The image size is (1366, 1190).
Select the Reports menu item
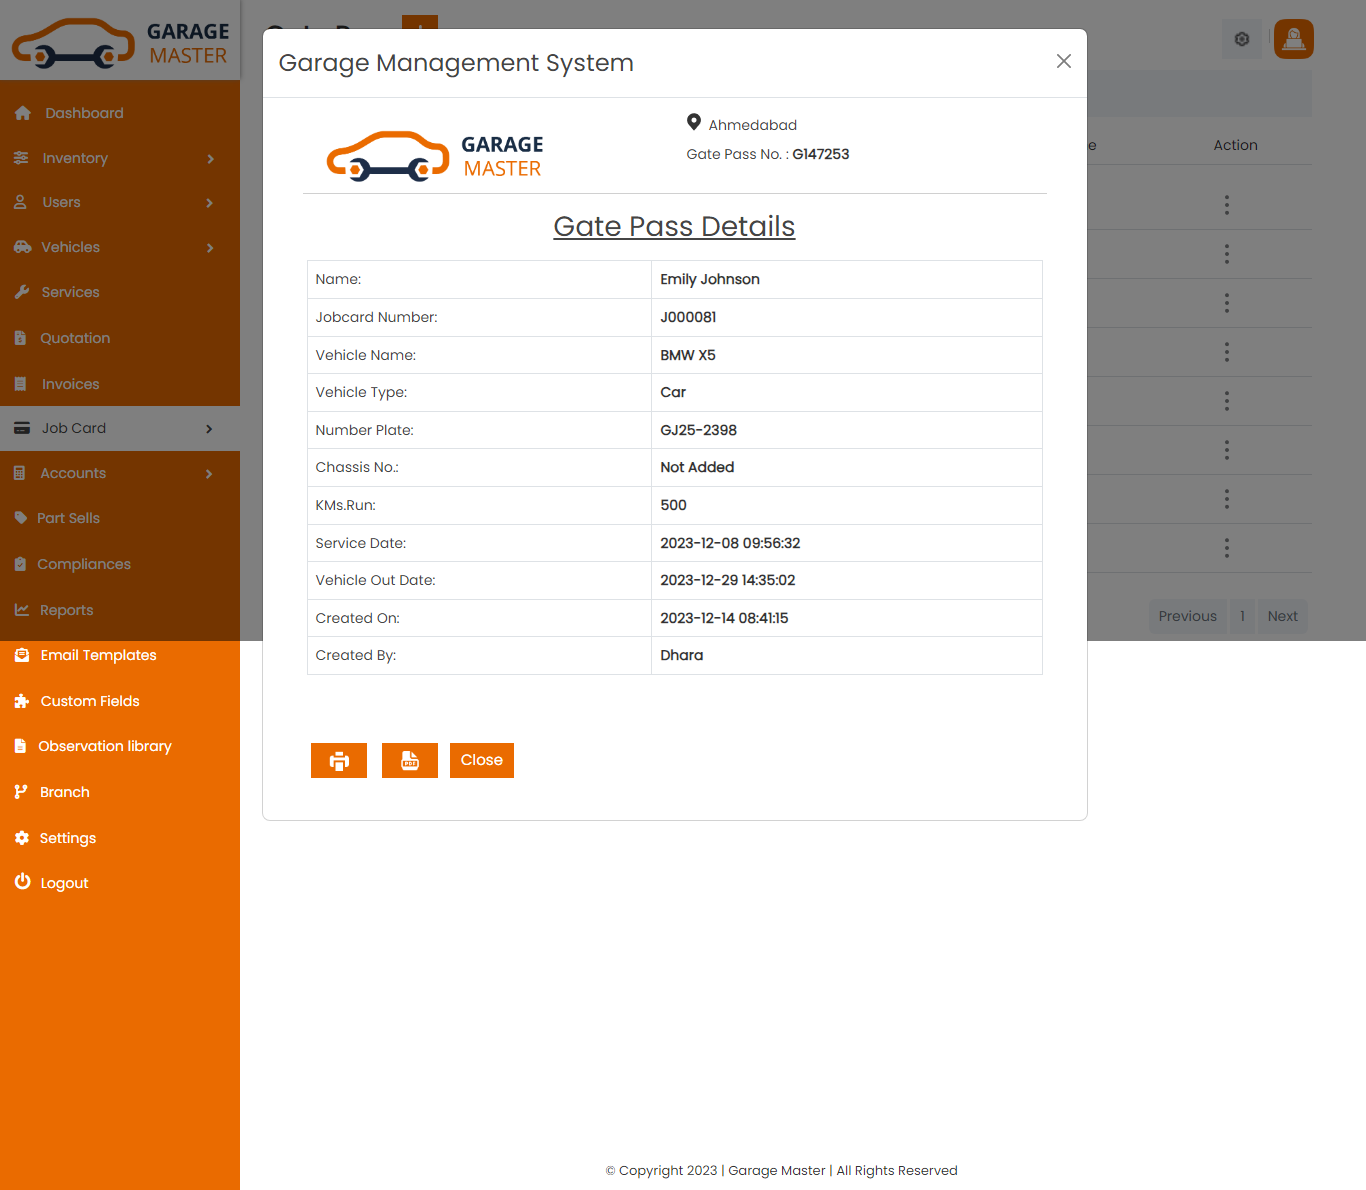(66, 610)
